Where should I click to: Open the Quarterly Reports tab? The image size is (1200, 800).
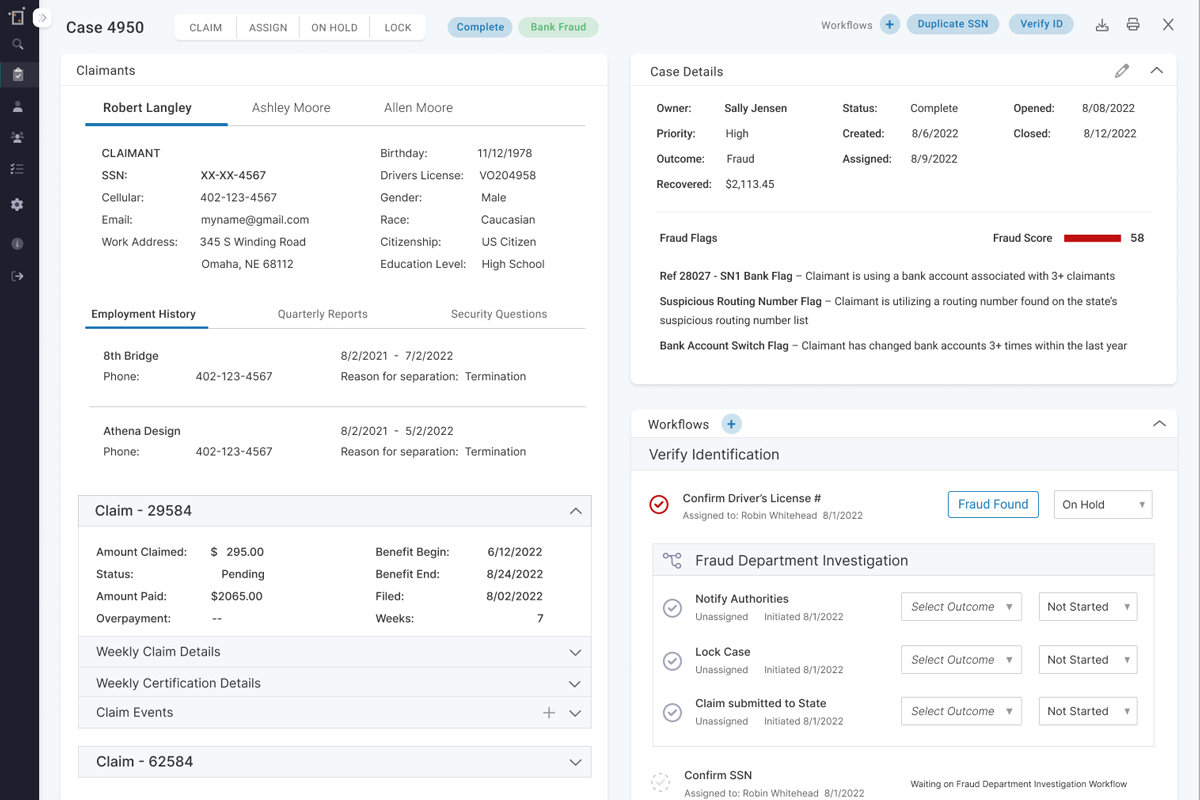pos(322,314)
